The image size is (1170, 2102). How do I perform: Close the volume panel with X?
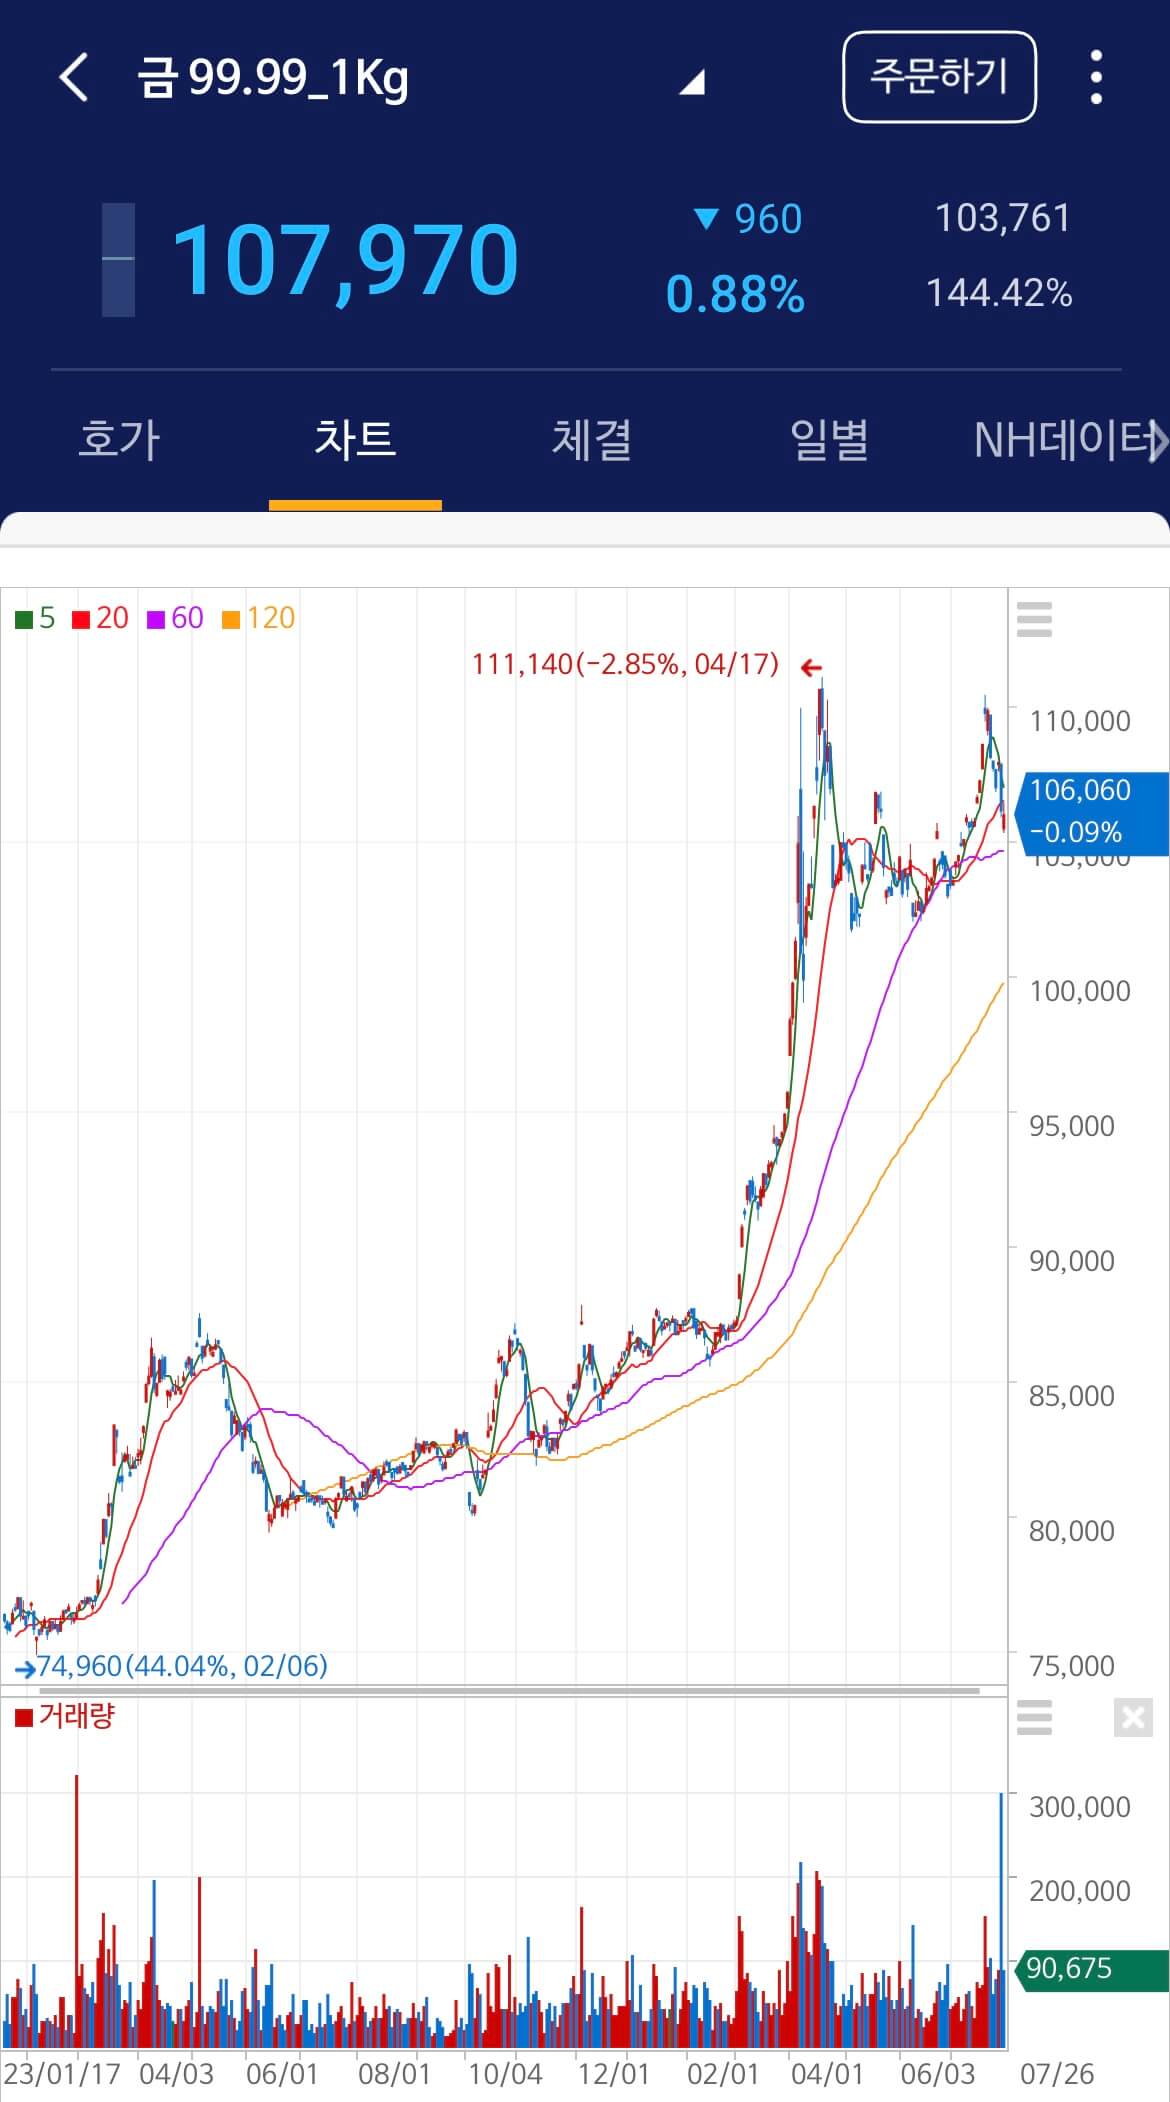point(1133,1718)
